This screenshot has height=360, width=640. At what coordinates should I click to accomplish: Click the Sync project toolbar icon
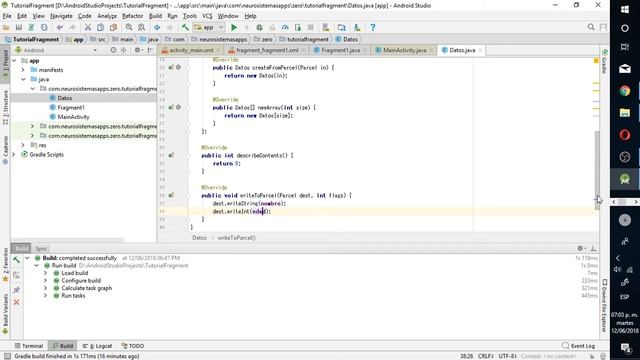point(44,27)
